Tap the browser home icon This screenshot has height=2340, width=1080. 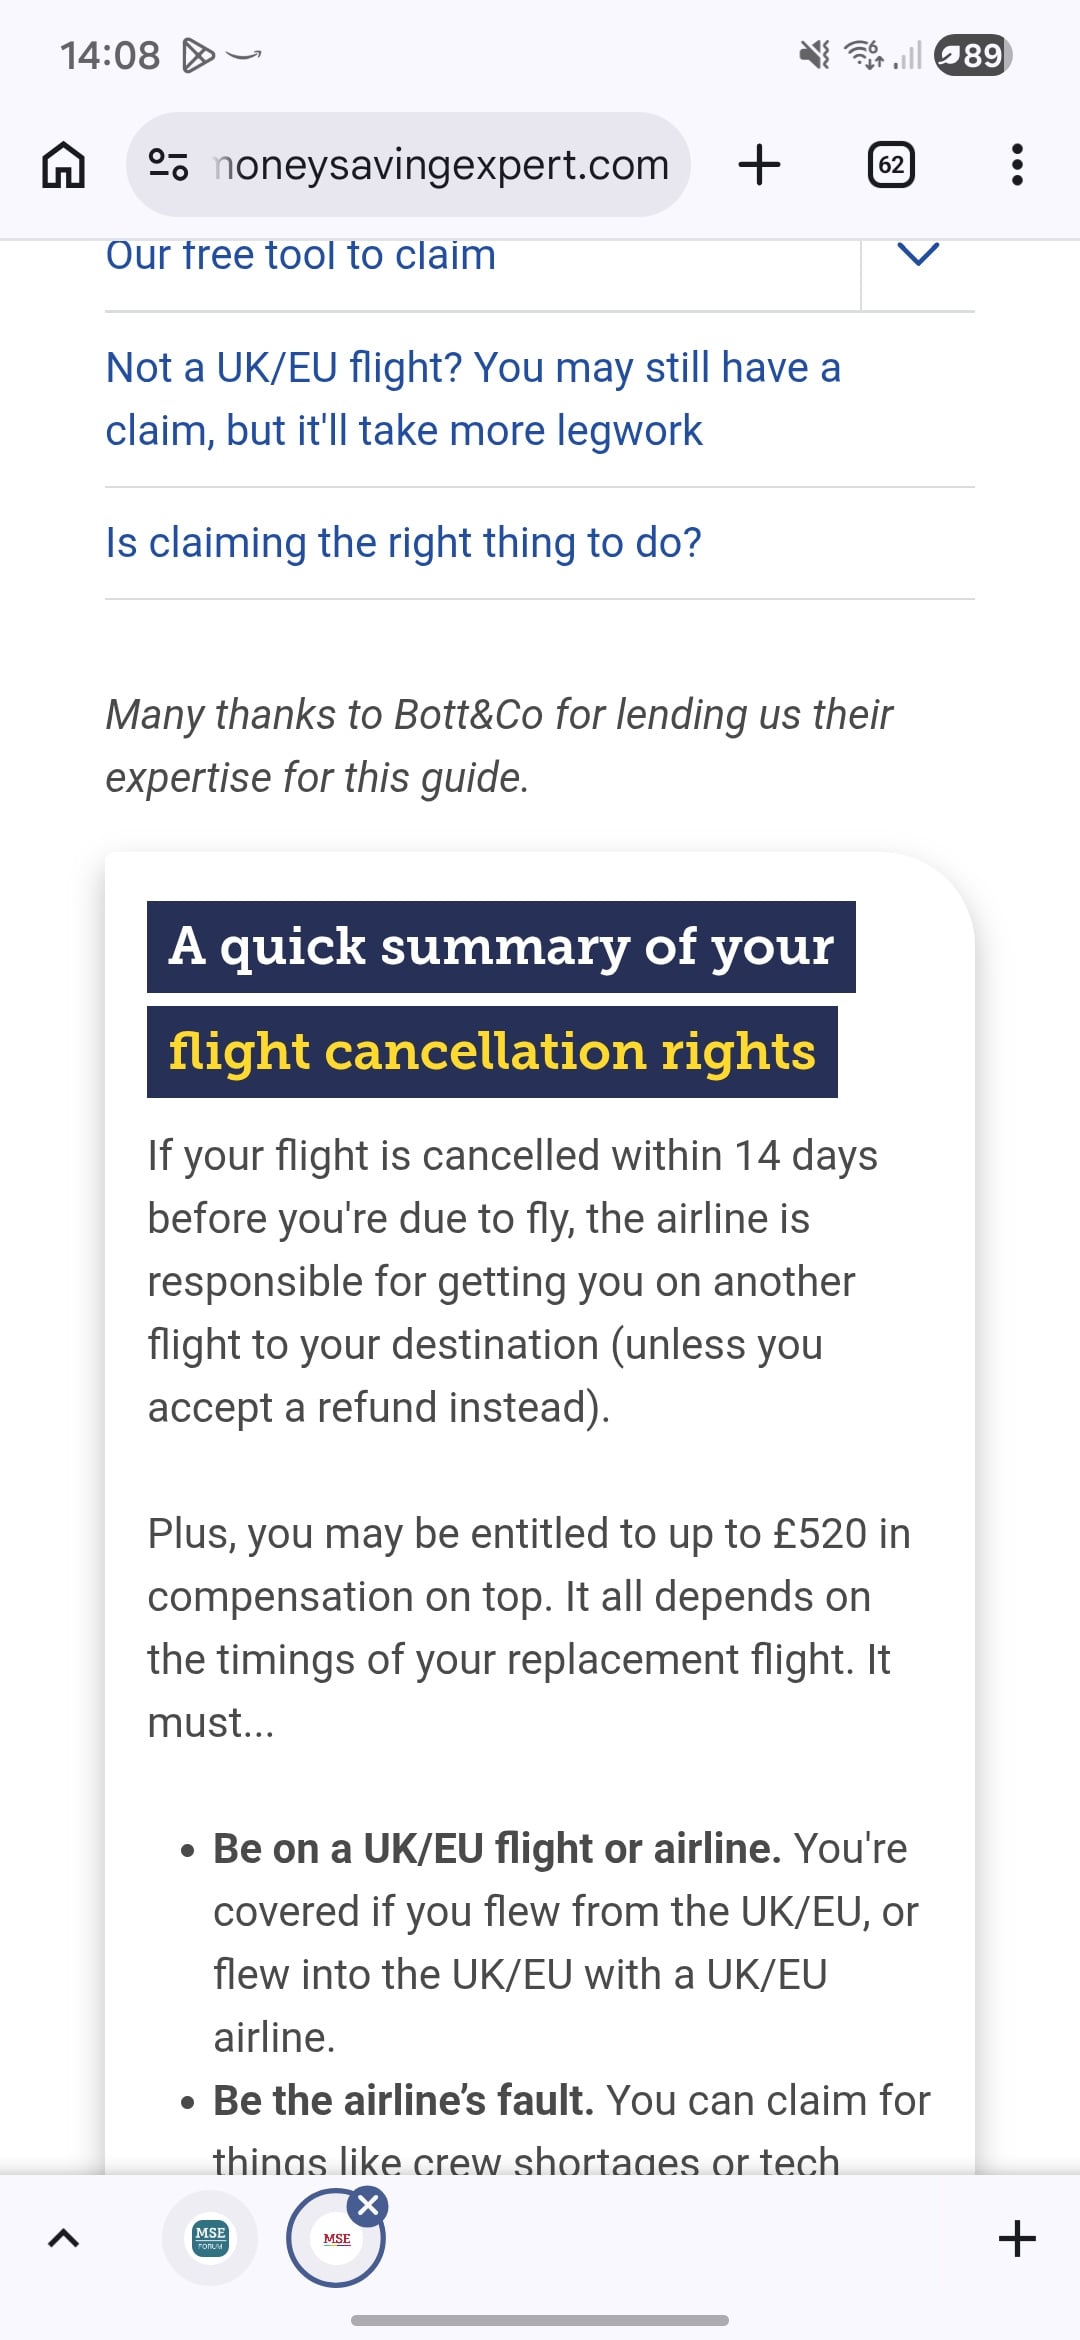pos(63,165)
